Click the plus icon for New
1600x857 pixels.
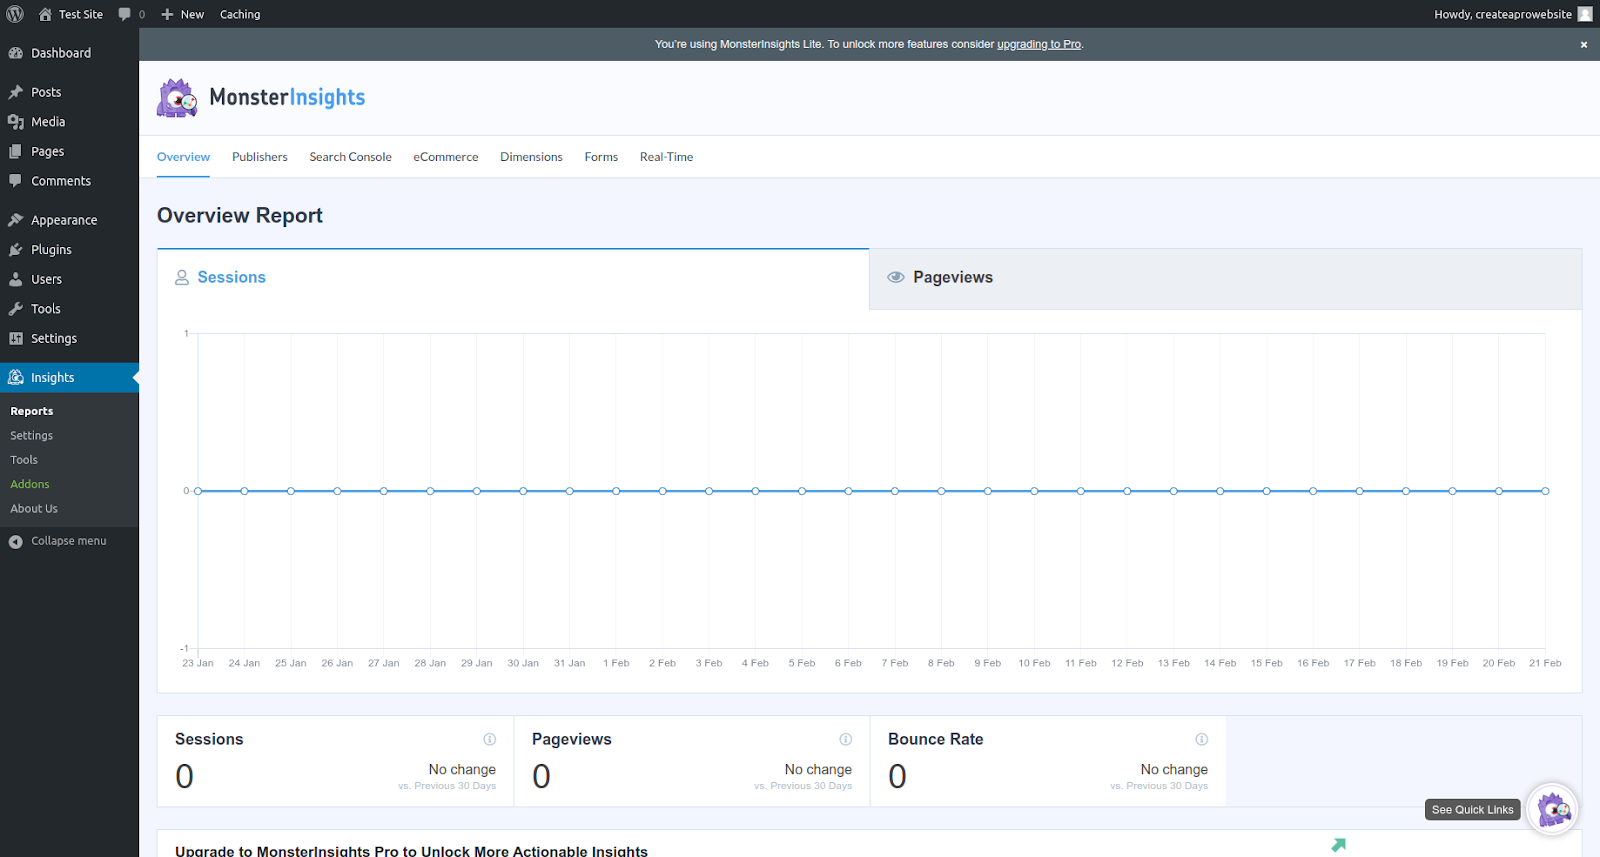click(x=167, y=14)
